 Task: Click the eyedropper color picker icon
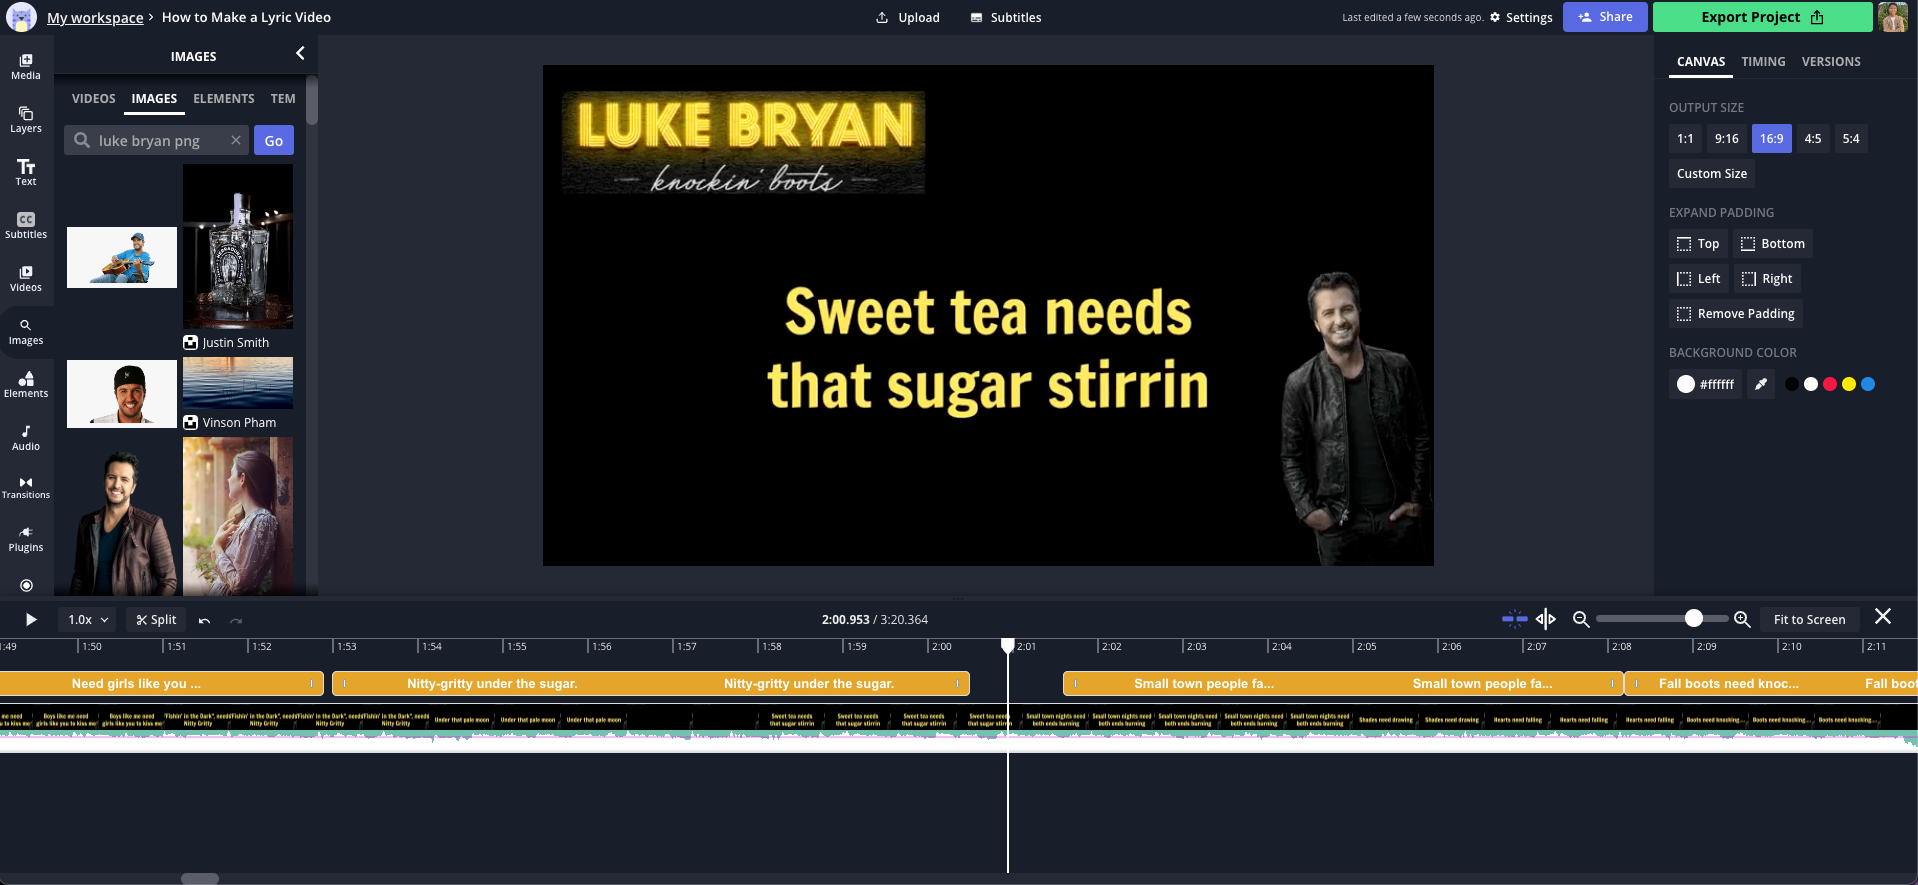[x=1760, y=384]
